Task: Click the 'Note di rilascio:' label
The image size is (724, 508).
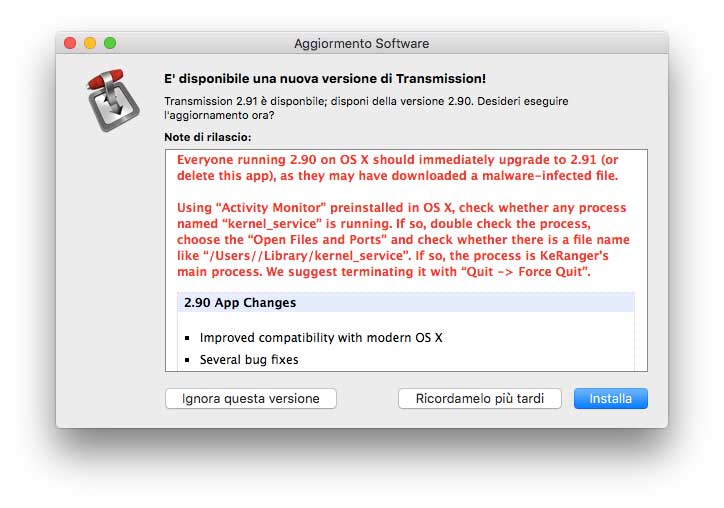Action: click(208, 137)
